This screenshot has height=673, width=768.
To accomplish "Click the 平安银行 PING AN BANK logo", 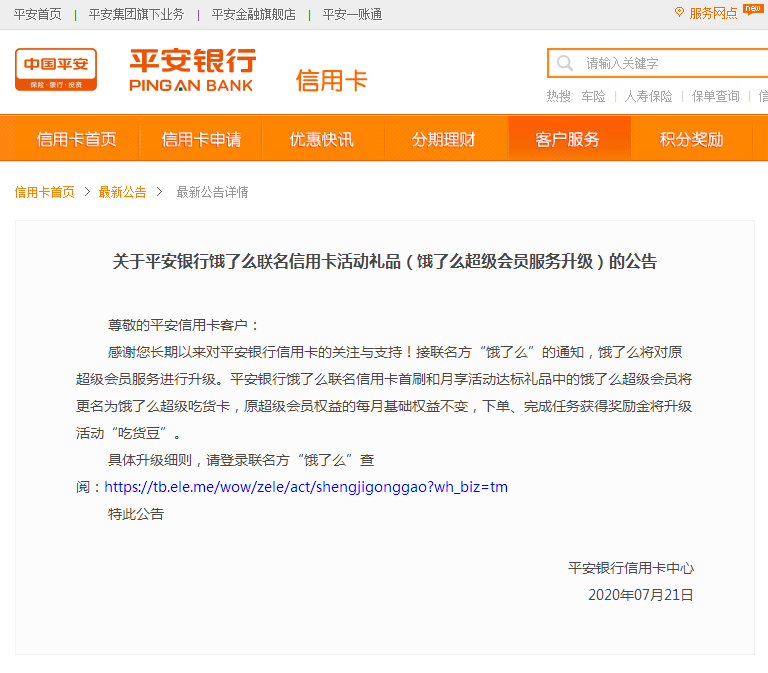I will [192, 70].
